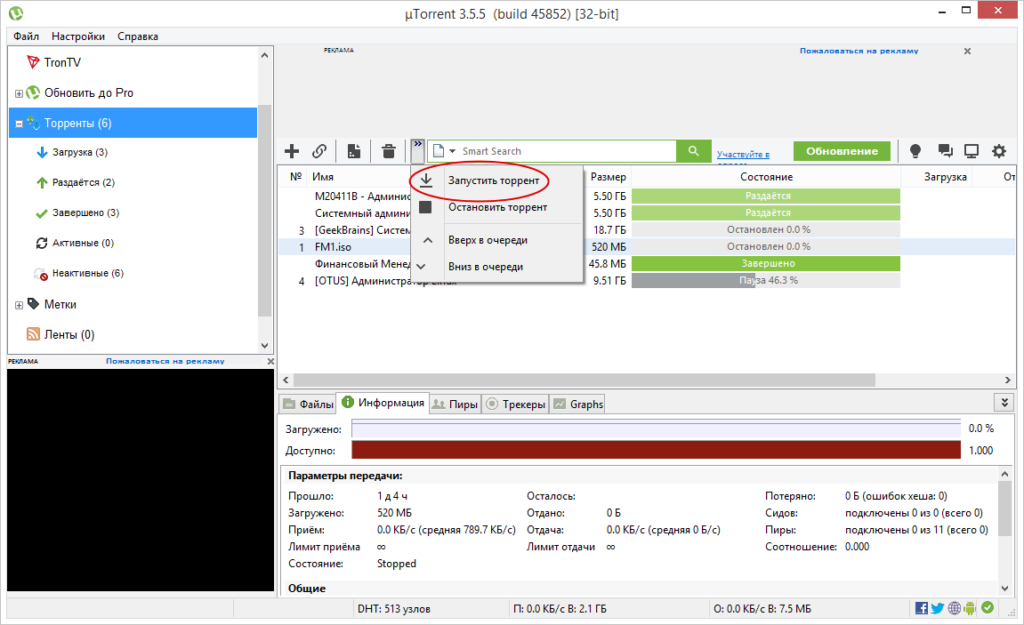The height and width of the screenshot is (625, 1024).
Task: Click the Facebook icon in status bar
Action: [921, 608]
